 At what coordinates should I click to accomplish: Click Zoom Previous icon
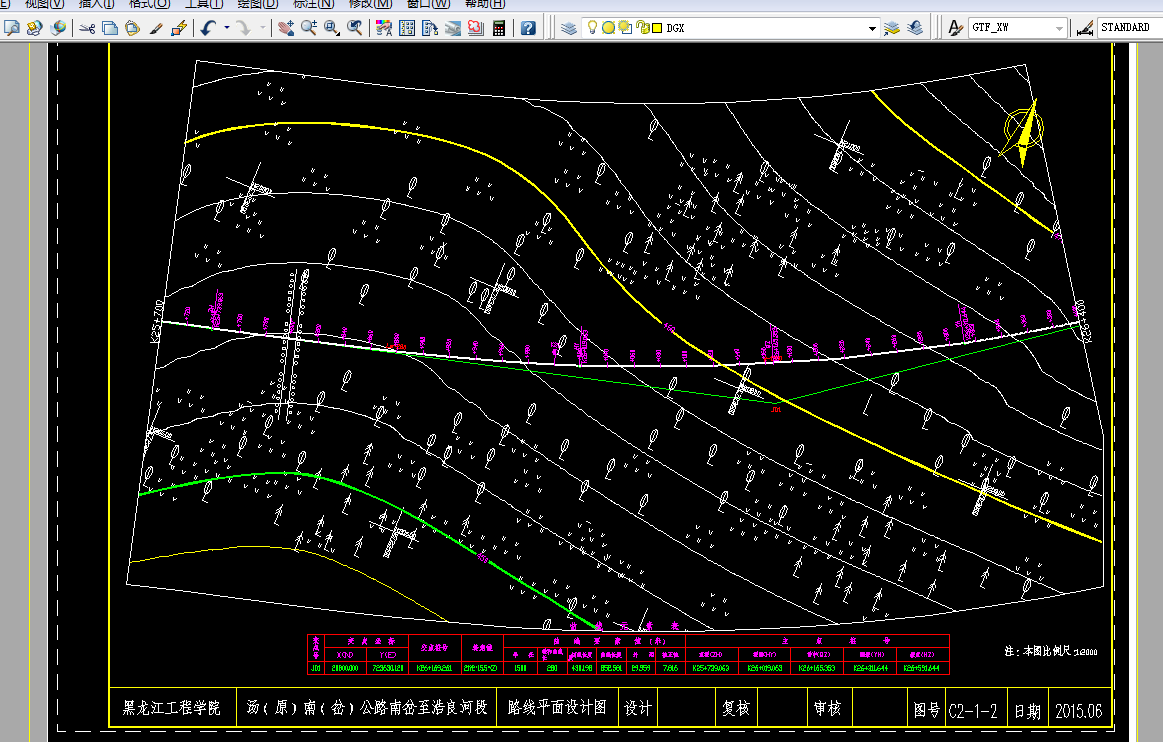point(355,28)
